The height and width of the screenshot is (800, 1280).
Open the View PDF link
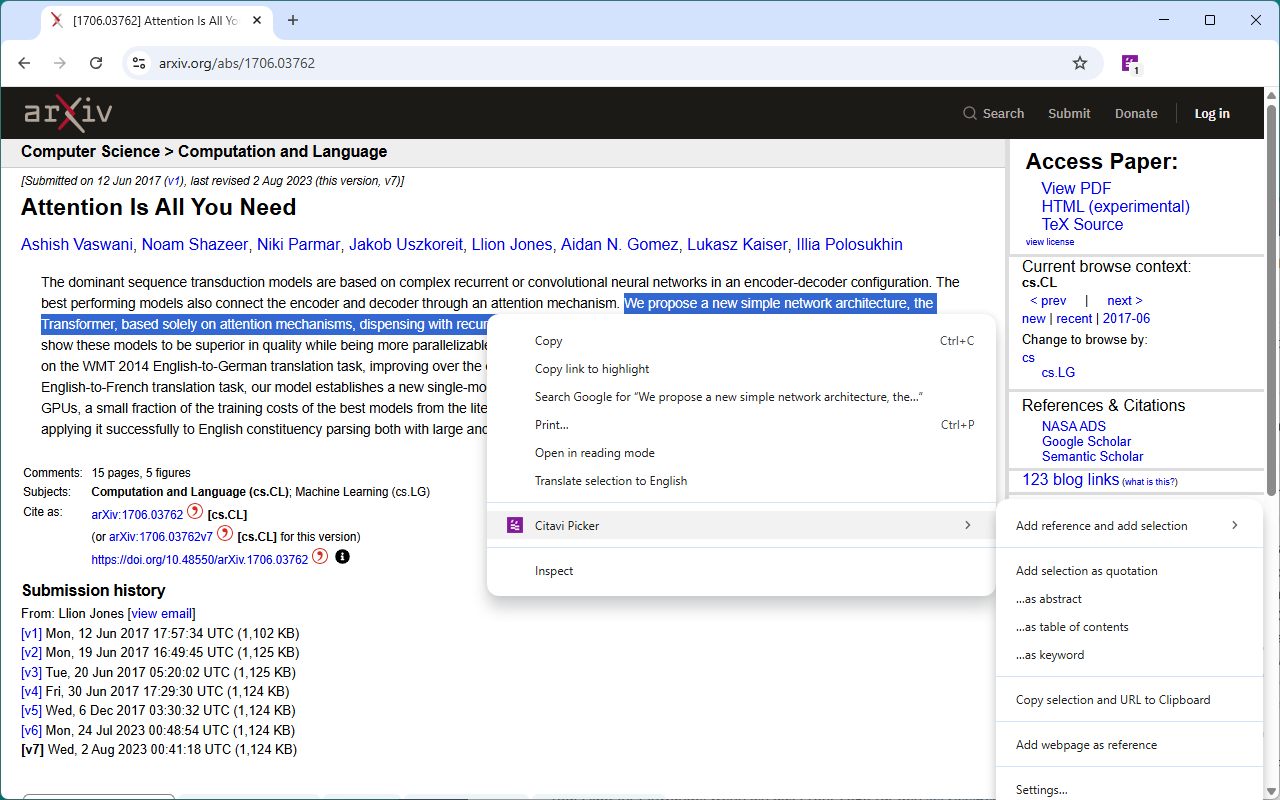tap(1076, 188)
